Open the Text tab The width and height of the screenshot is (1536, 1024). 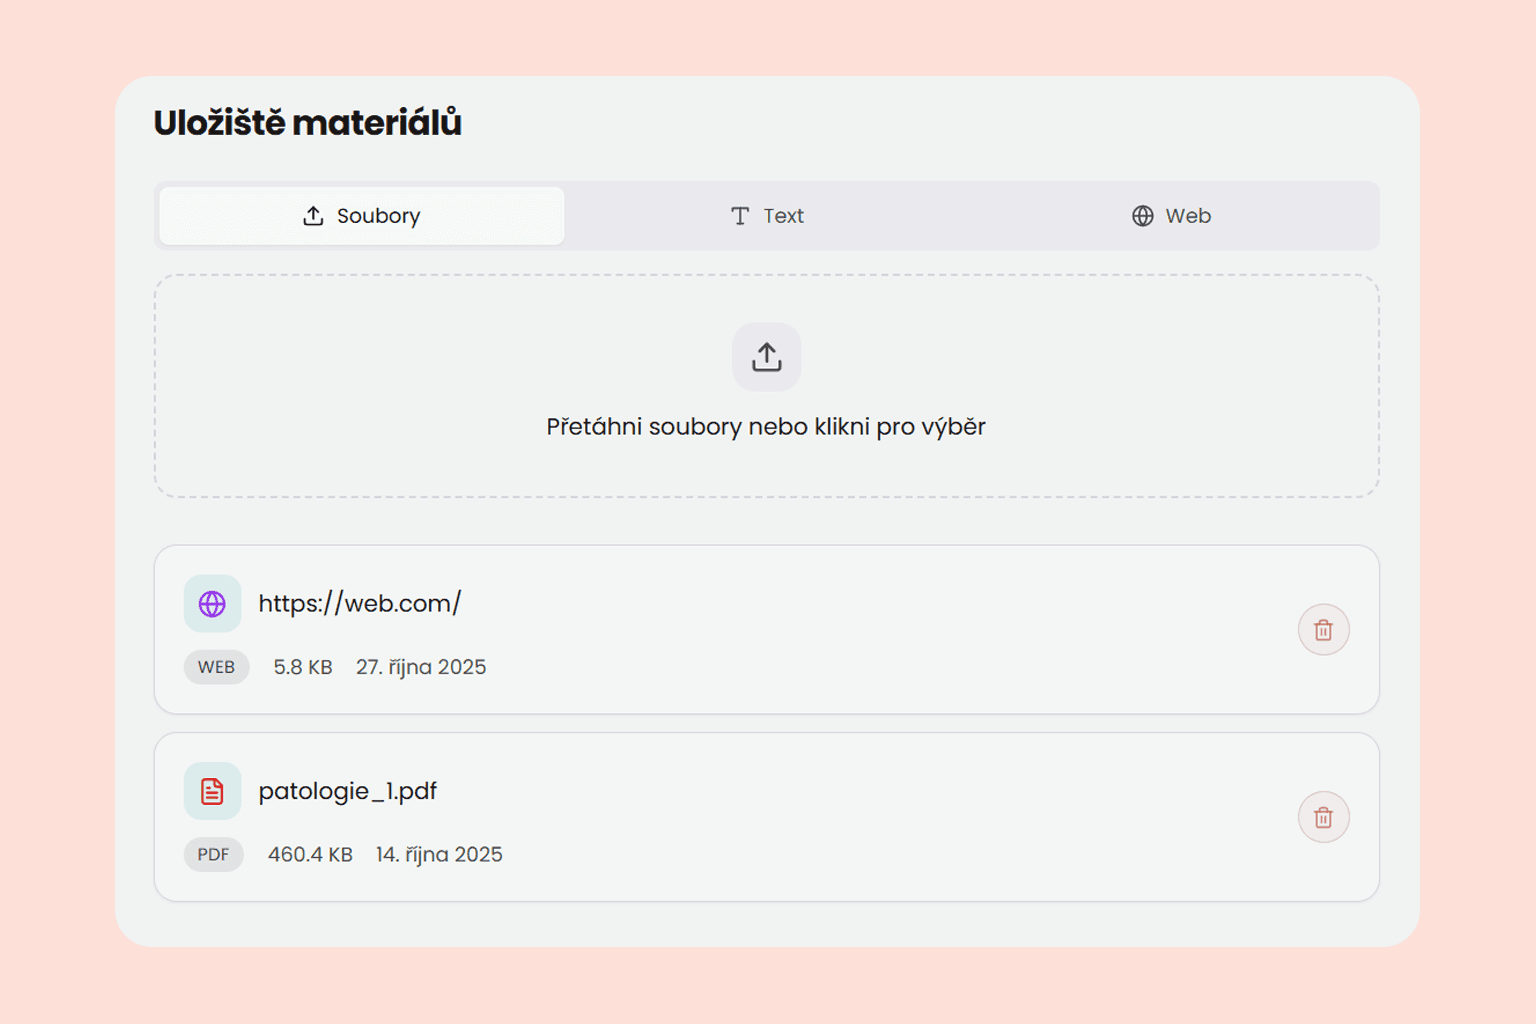pyautogui.click(x=767, y=216)
